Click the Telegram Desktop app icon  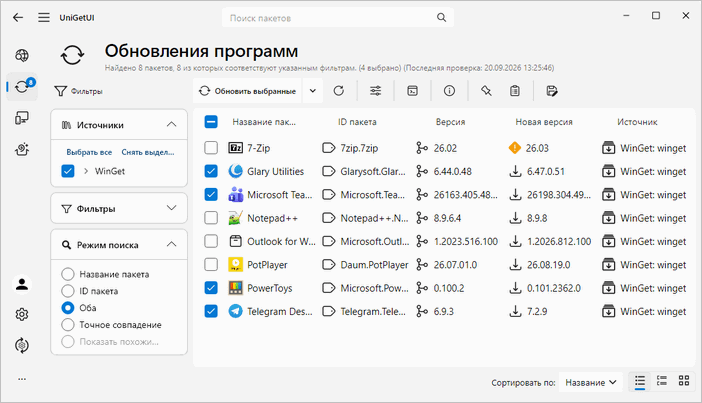235,311
